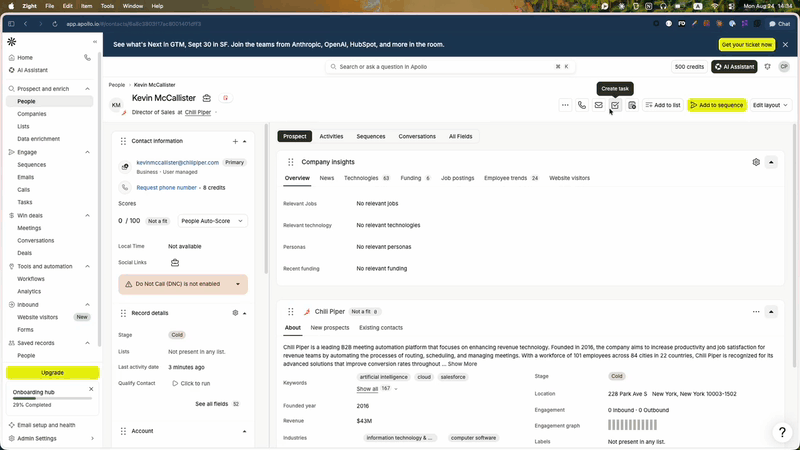The height and width of the screenshot is (450, 800).
Task: Click the schedule meeting calendar icon
Action: pos(632,105)
